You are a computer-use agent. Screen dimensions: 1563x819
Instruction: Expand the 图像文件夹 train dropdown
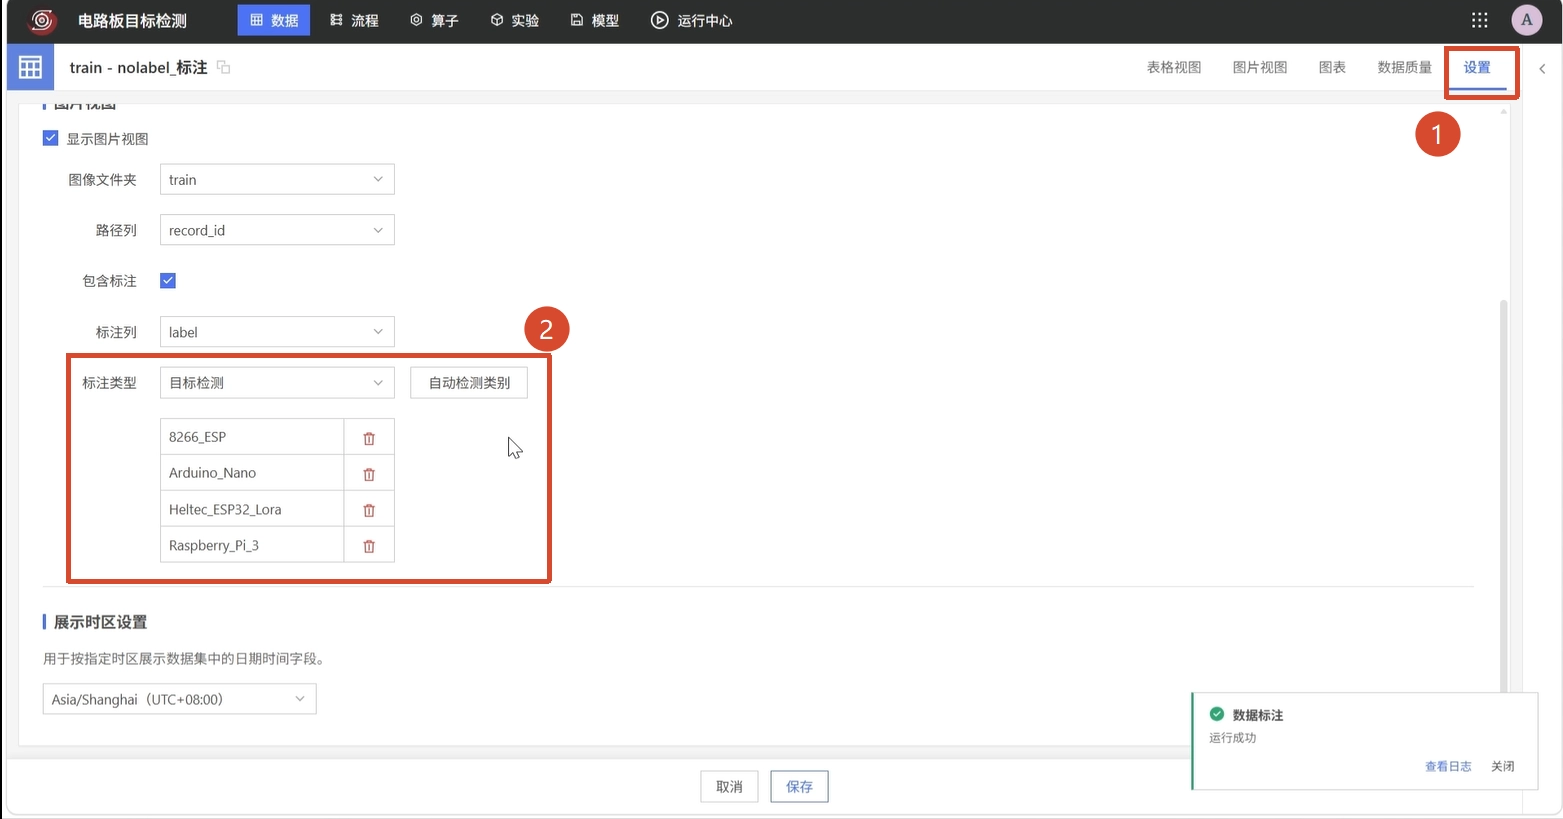tap(277, 180)
